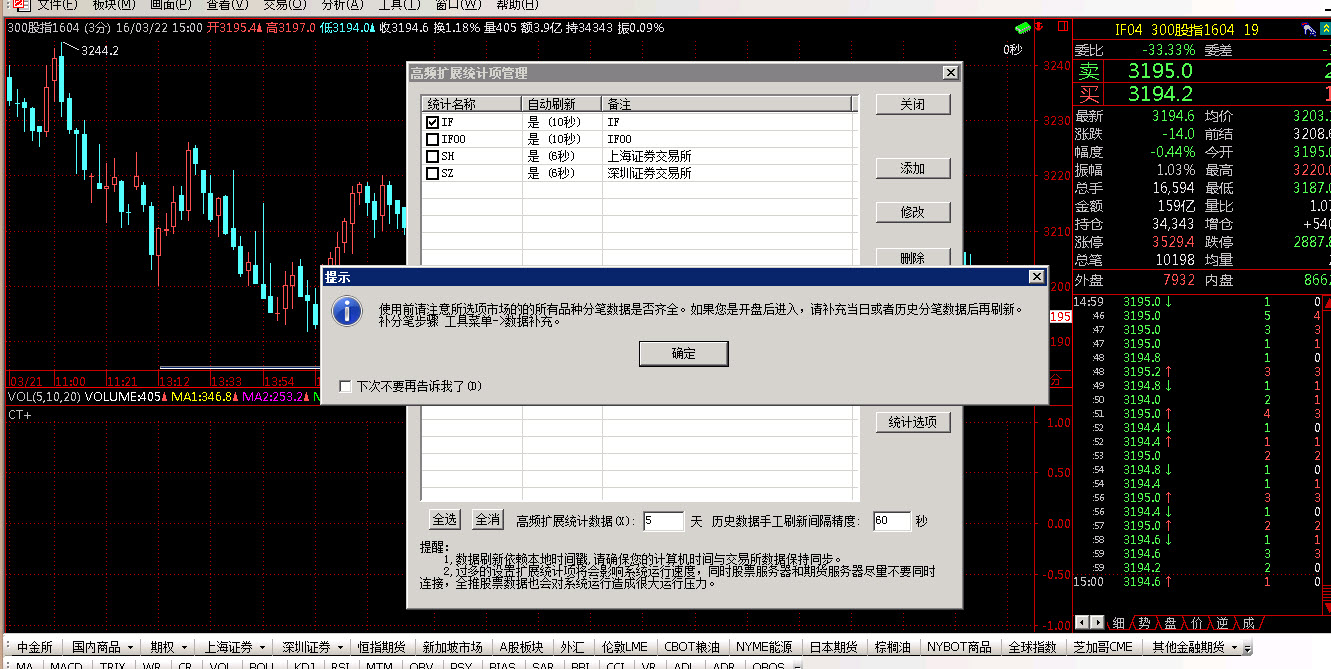
Task: Confirm the prompt with 确定
Action: (x=683, y=354)
